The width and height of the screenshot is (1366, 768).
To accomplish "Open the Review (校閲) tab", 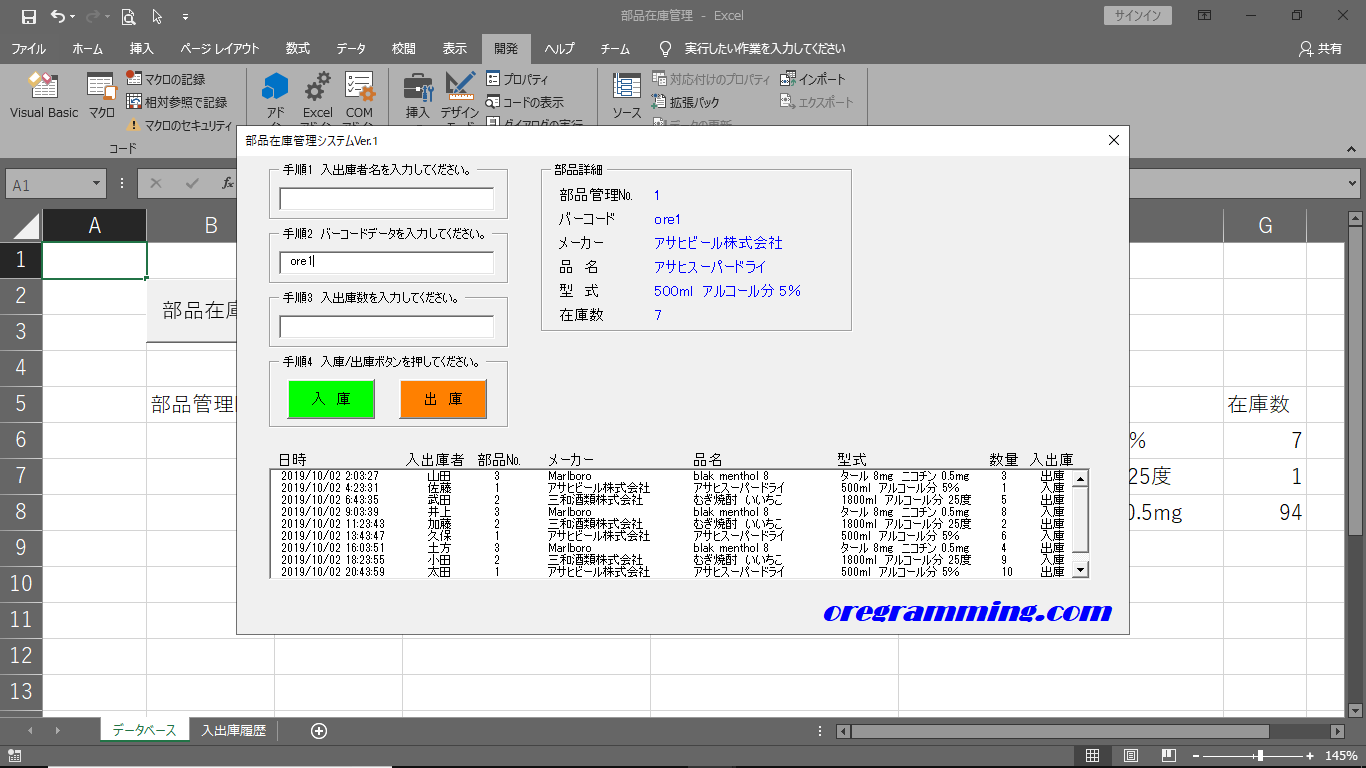I will click(404, 48).
